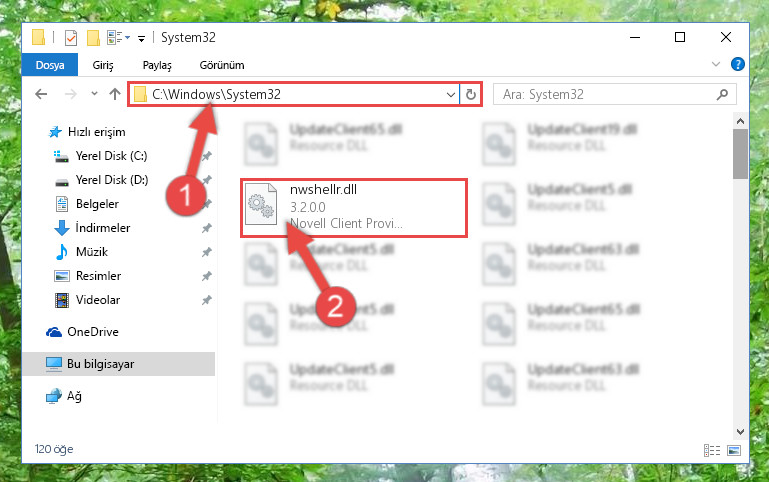769x482 pixels.
Task: Switch to details list view icon
Action: tap(712, 450)
